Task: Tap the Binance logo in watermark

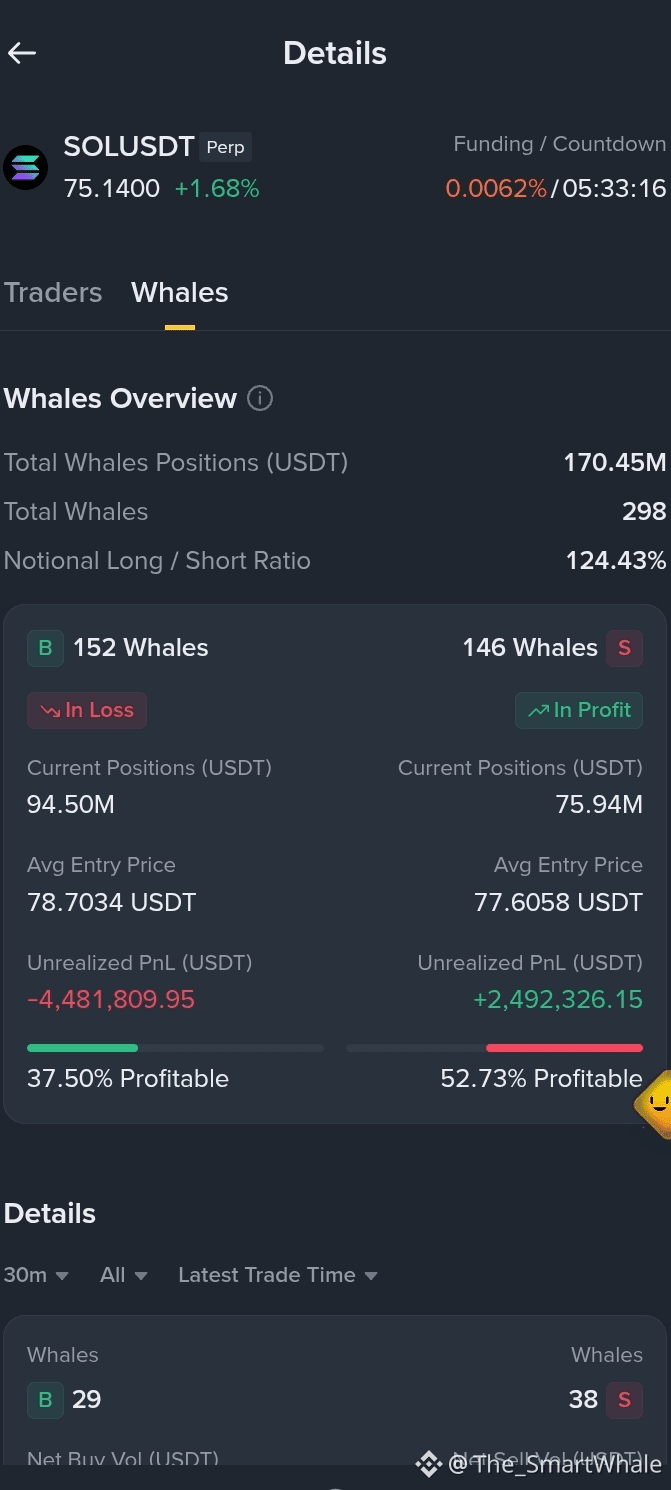Action: pyautogui.click(x=429, y=1465)
